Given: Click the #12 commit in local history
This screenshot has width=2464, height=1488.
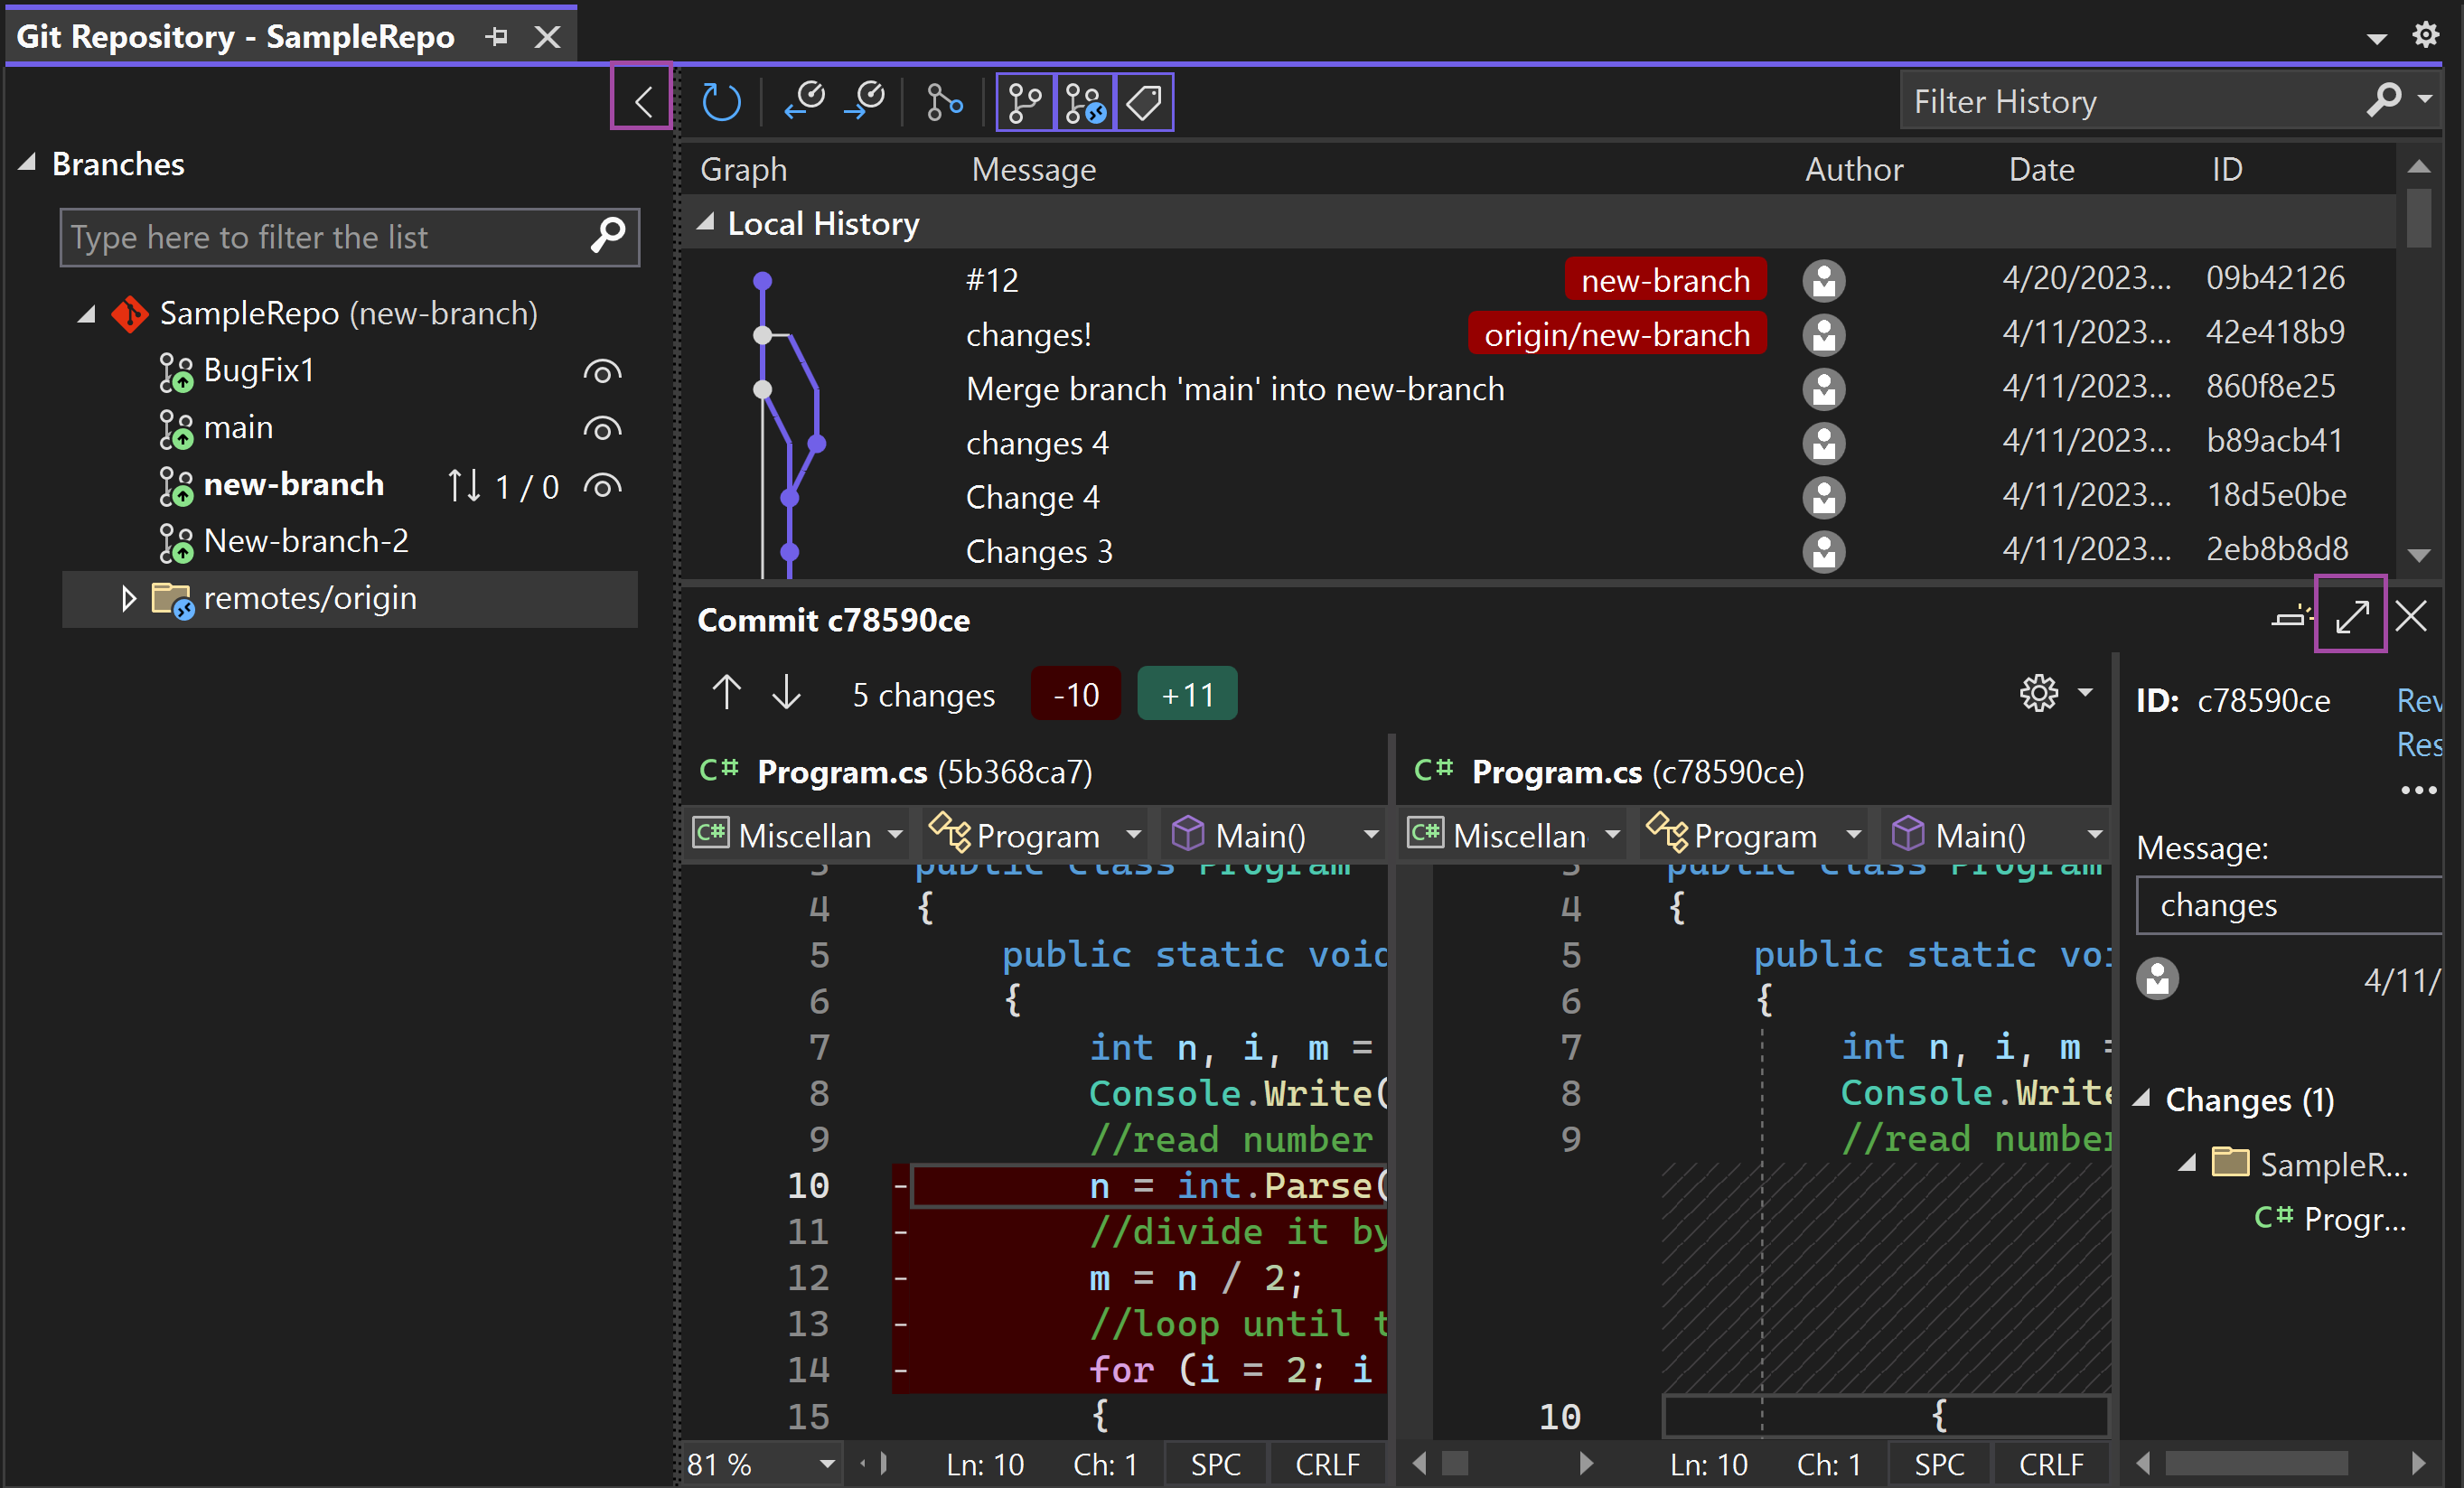Looking at the screenshot, I should pyautogui.click(x=989, y=278).
